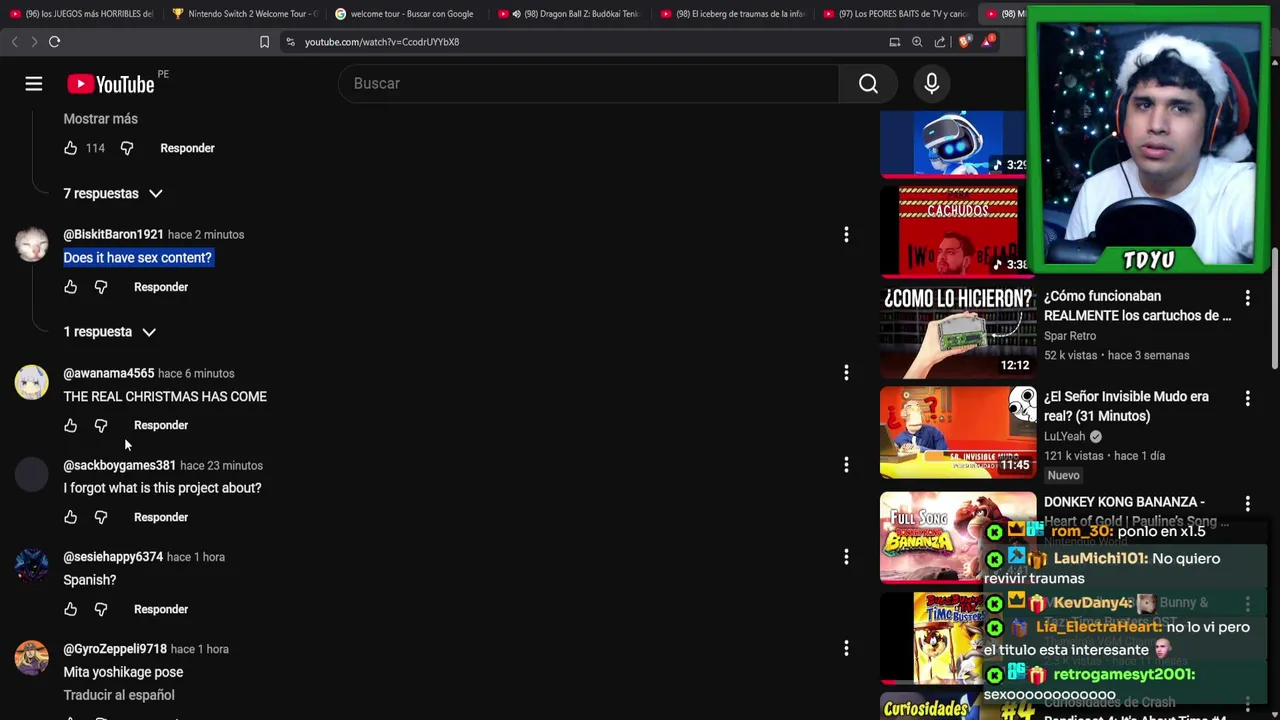Reload the page in browser toolbar
Screen dimensions: 1280x720
click(55, 42)
